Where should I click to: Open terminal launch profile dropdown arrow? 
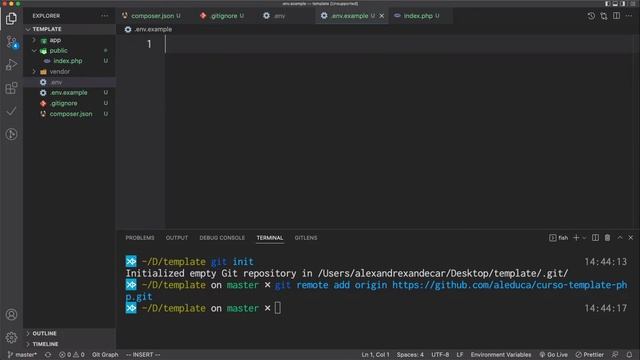pyautogui.click(x=584, y=238)
